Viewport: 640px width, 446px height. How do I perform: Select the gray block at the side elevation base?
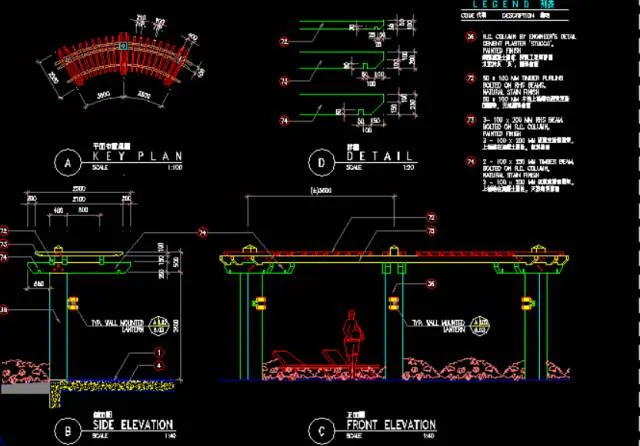pos(25,388)
